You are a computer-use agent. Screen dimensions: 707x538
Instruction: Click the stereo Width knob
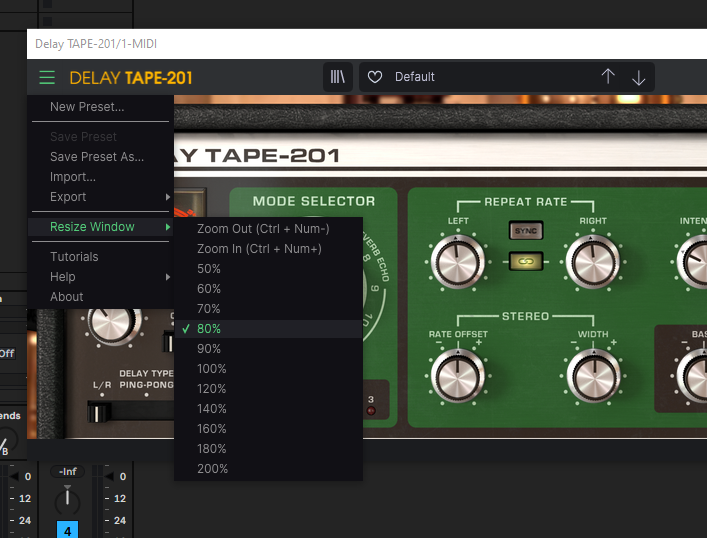pos(592,376)
